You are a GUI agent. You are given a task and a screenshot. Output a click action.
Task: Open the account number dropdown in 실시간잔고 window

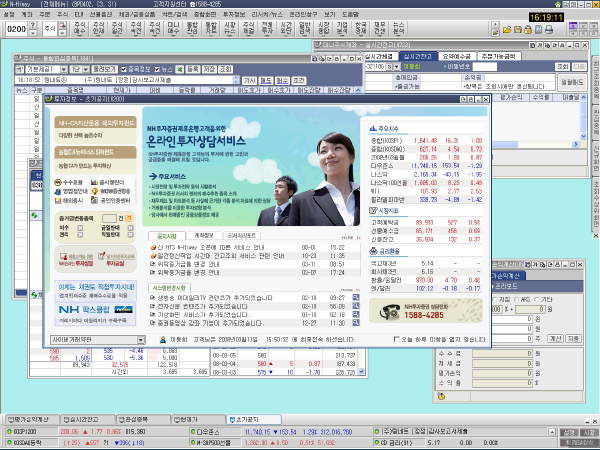click(x=396, y=67)
